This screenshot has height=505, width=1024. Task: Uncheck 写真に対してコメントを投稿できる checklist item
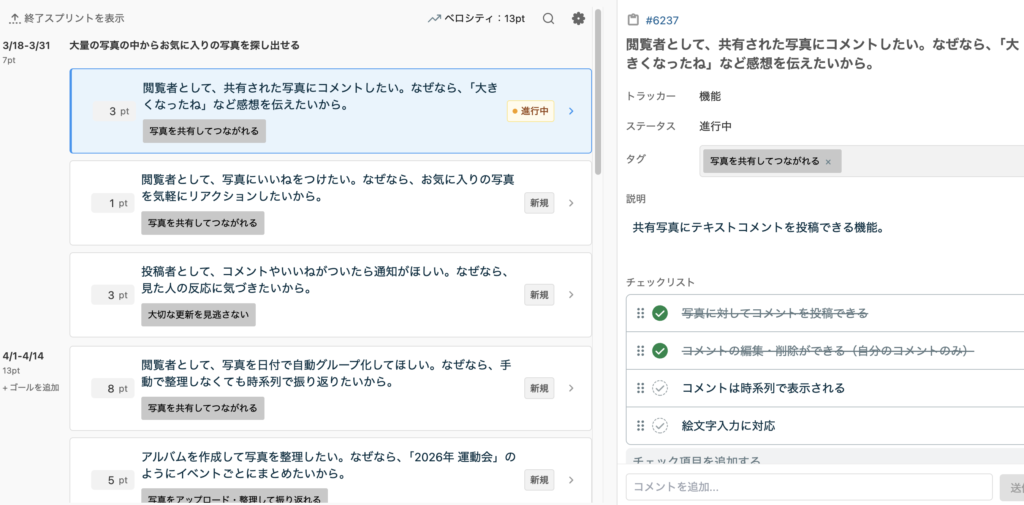click(660, 314)
